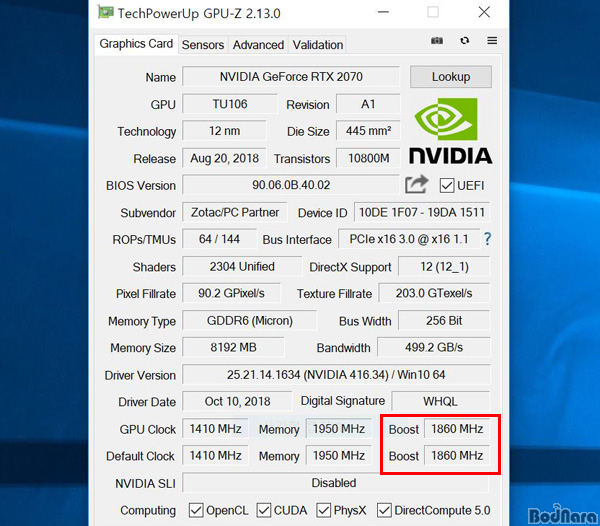Viewport: 600px width, 526px height.
Task: Toggle the DirectCompute 5.0 checkbox
Action: click(384, 510)
